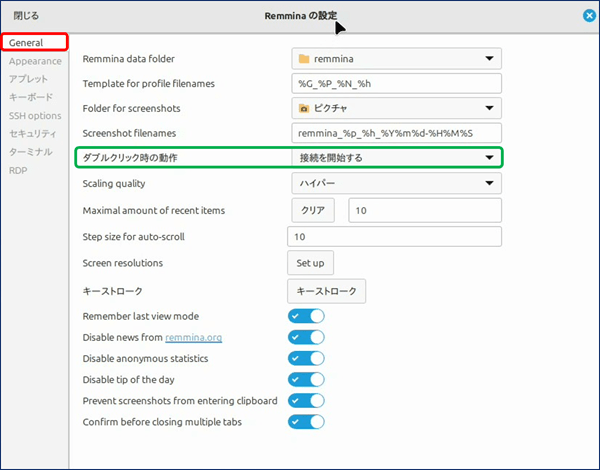Click the Scaling quality label
This screenshot has height=470, width=600.
pos(114,184)
